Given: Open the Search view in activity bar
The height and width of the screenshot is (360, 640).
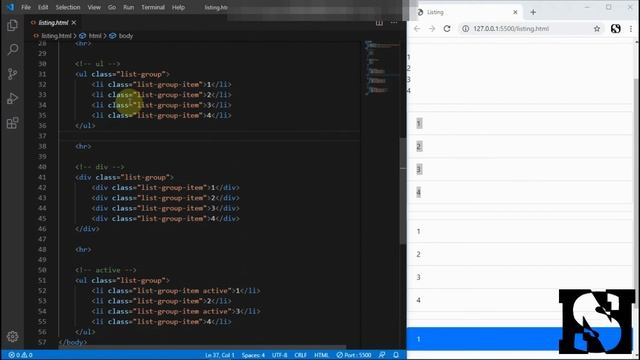Looking at the screenshot, I should point(12,50).
